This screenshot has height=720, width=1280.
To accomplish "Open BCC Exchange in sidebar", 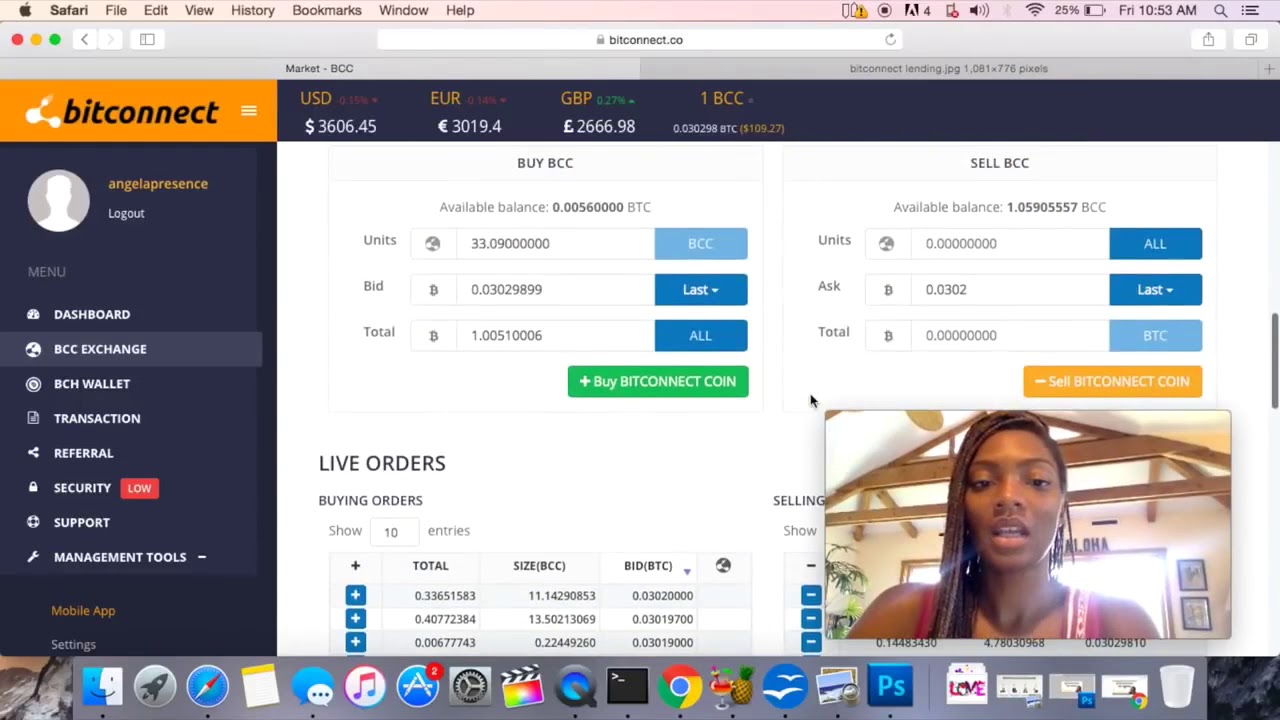I will click(100, 349).
